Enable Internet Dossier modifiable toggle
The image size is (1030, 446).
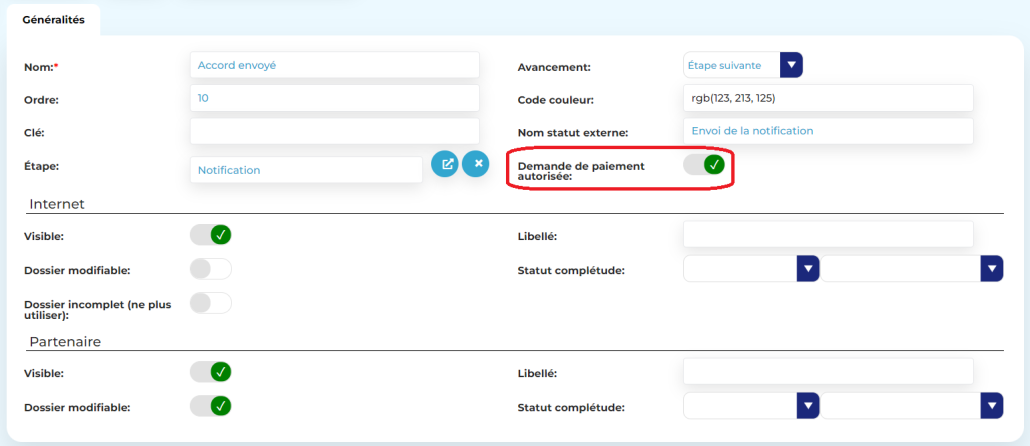pyautogui.click(x=211, y=269)
